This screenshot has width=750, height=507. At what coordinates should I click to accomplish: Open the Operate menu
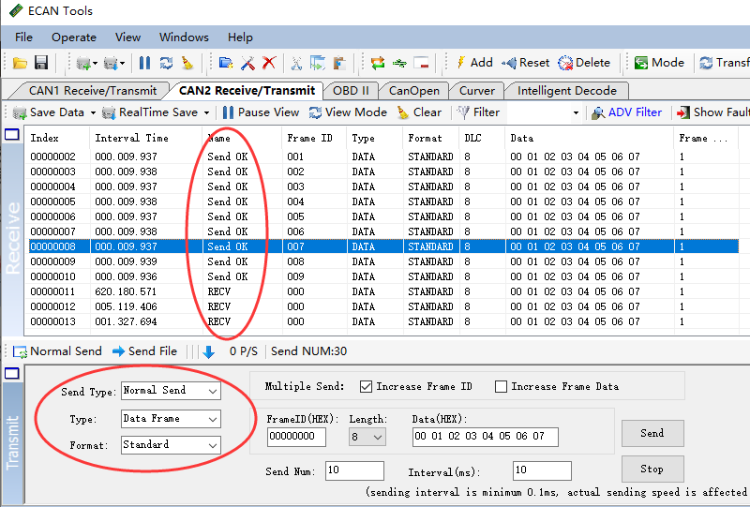tap(74, 37)
